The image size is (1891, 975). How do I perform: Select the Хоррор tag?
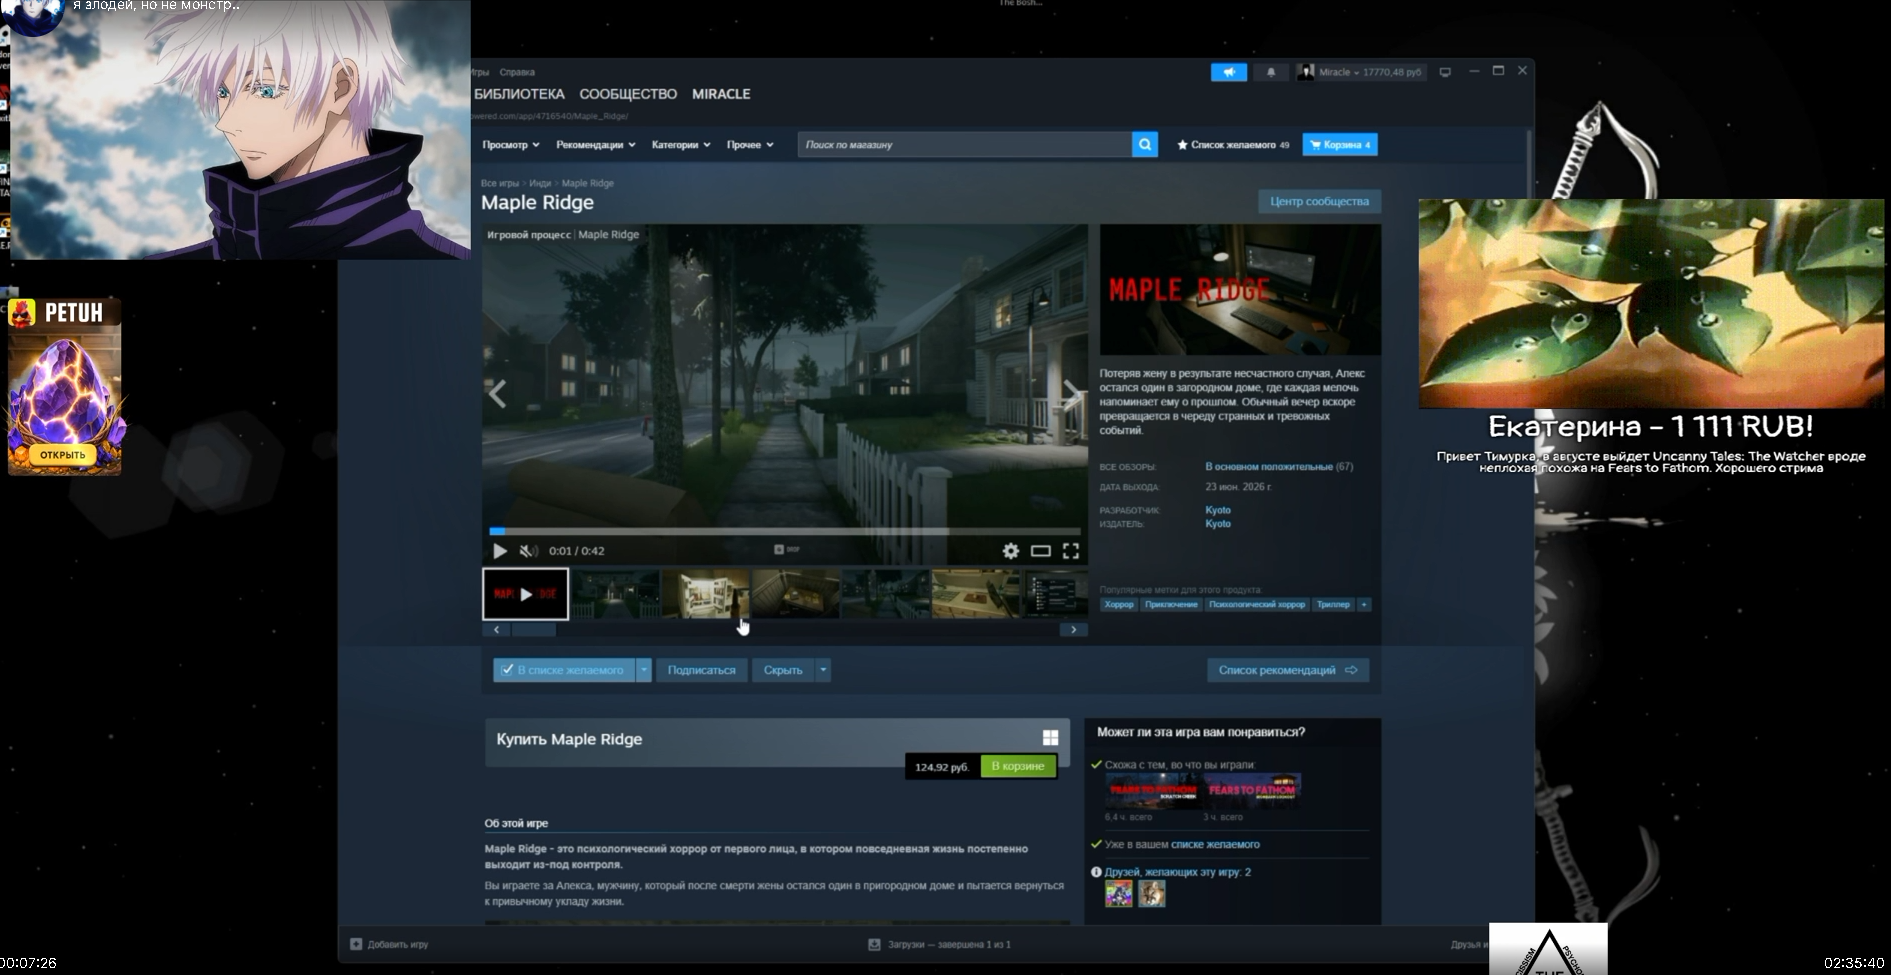point(1119,605)
